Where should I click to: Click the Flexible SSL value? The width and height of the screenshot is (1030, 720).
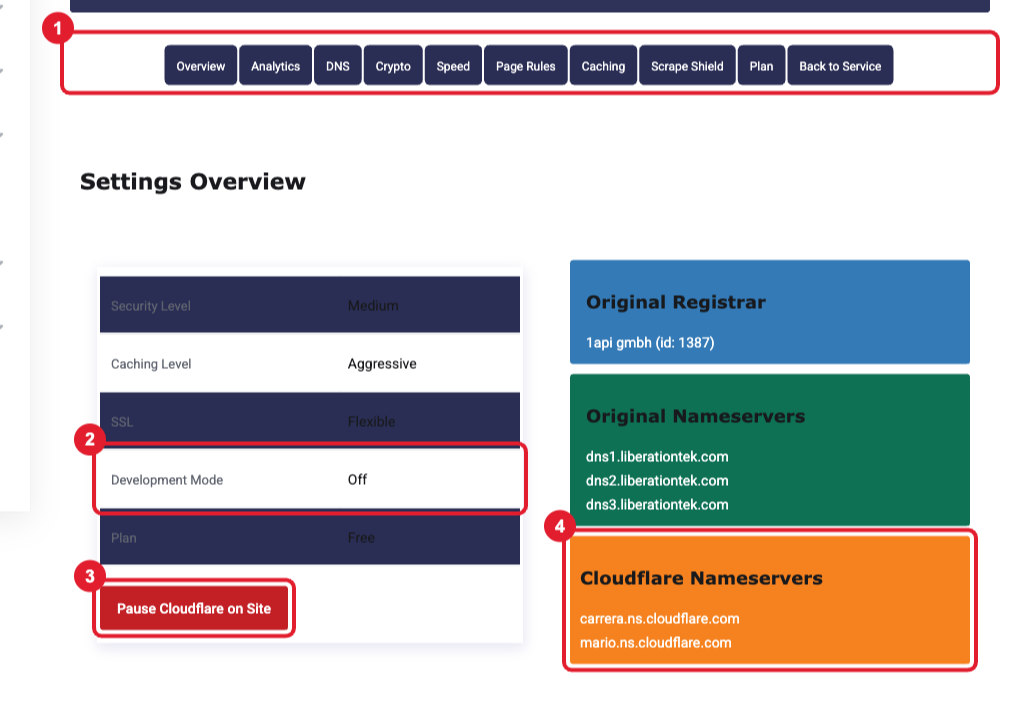(x=371, y=422)
